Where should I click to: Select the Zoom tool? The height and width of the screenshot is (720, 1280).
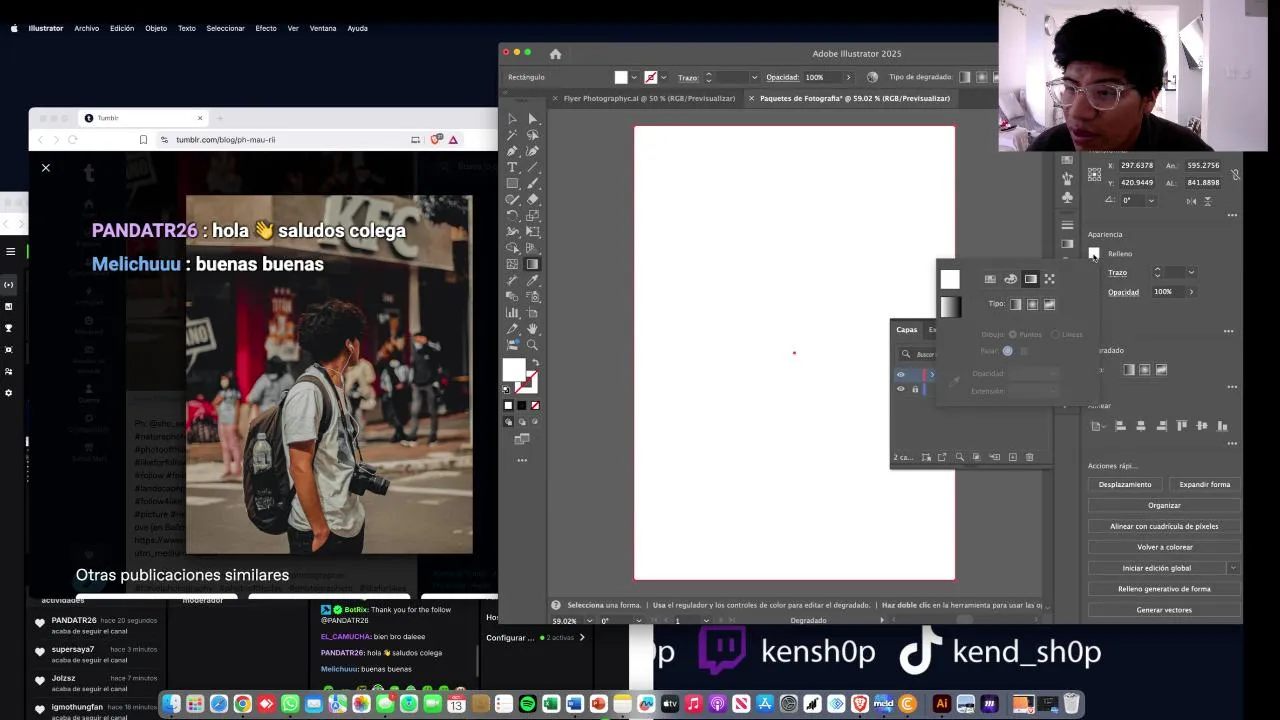coord(533,345)
